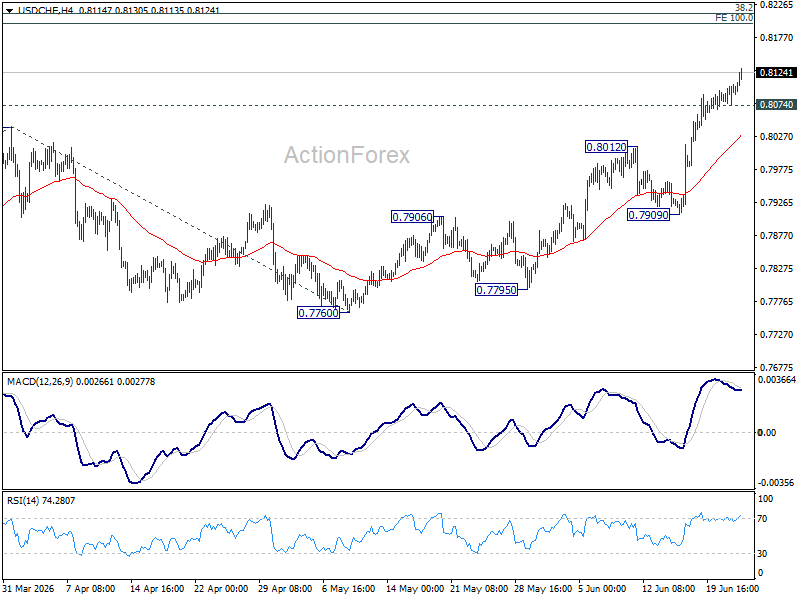This screenshot has width=800, height=600.
Task: Click the FE 100.0 Fibonacci label
Action: click(x=734, y=18)
